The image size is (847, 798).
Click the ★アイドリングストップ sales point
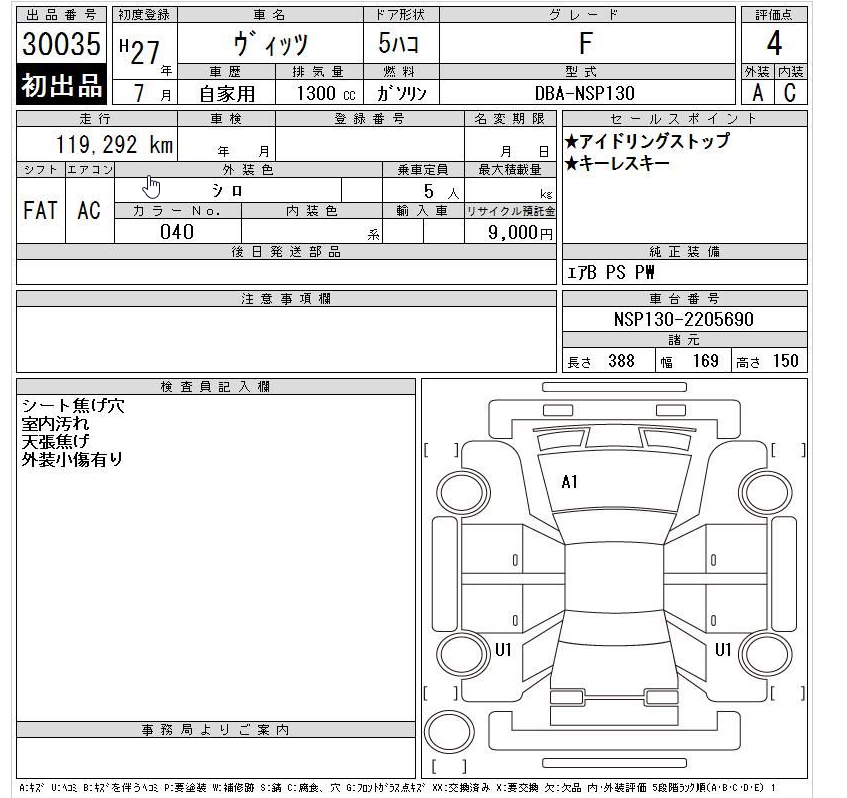(647, 142)
